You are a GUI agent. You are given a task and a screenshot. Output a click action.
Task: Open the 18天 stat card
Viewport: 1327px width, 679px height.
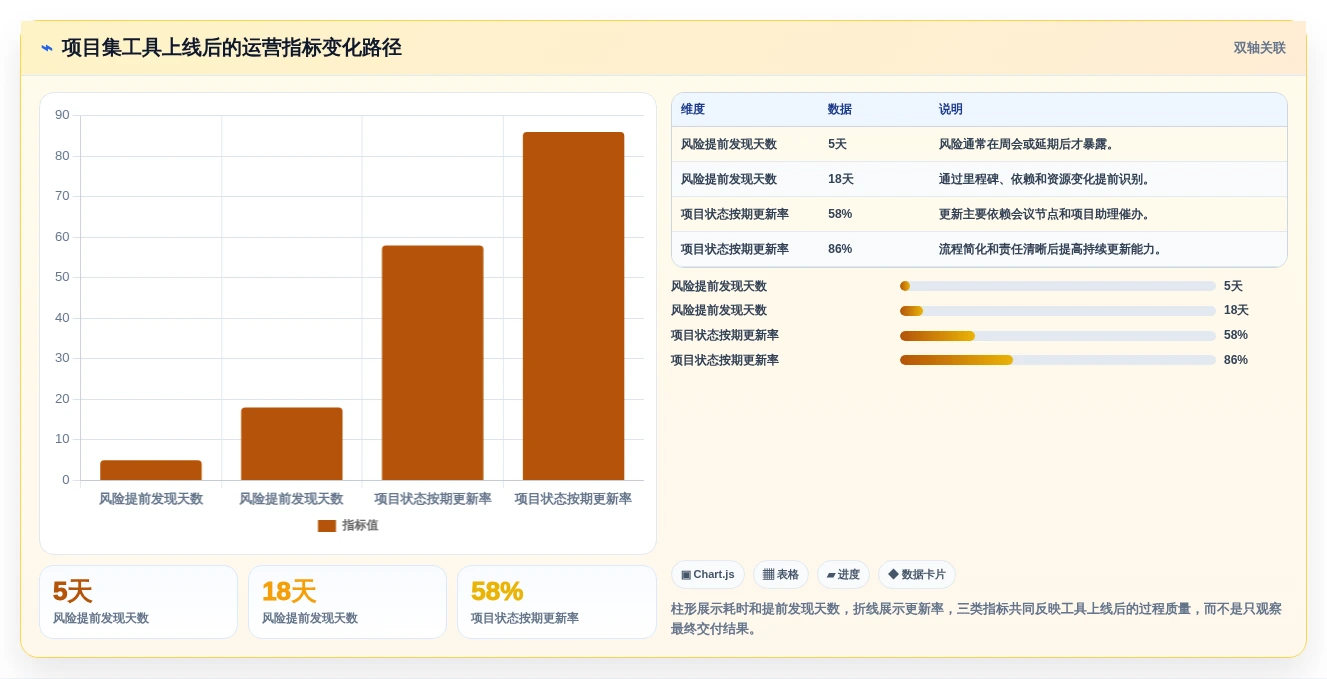(x=347, y=602)
